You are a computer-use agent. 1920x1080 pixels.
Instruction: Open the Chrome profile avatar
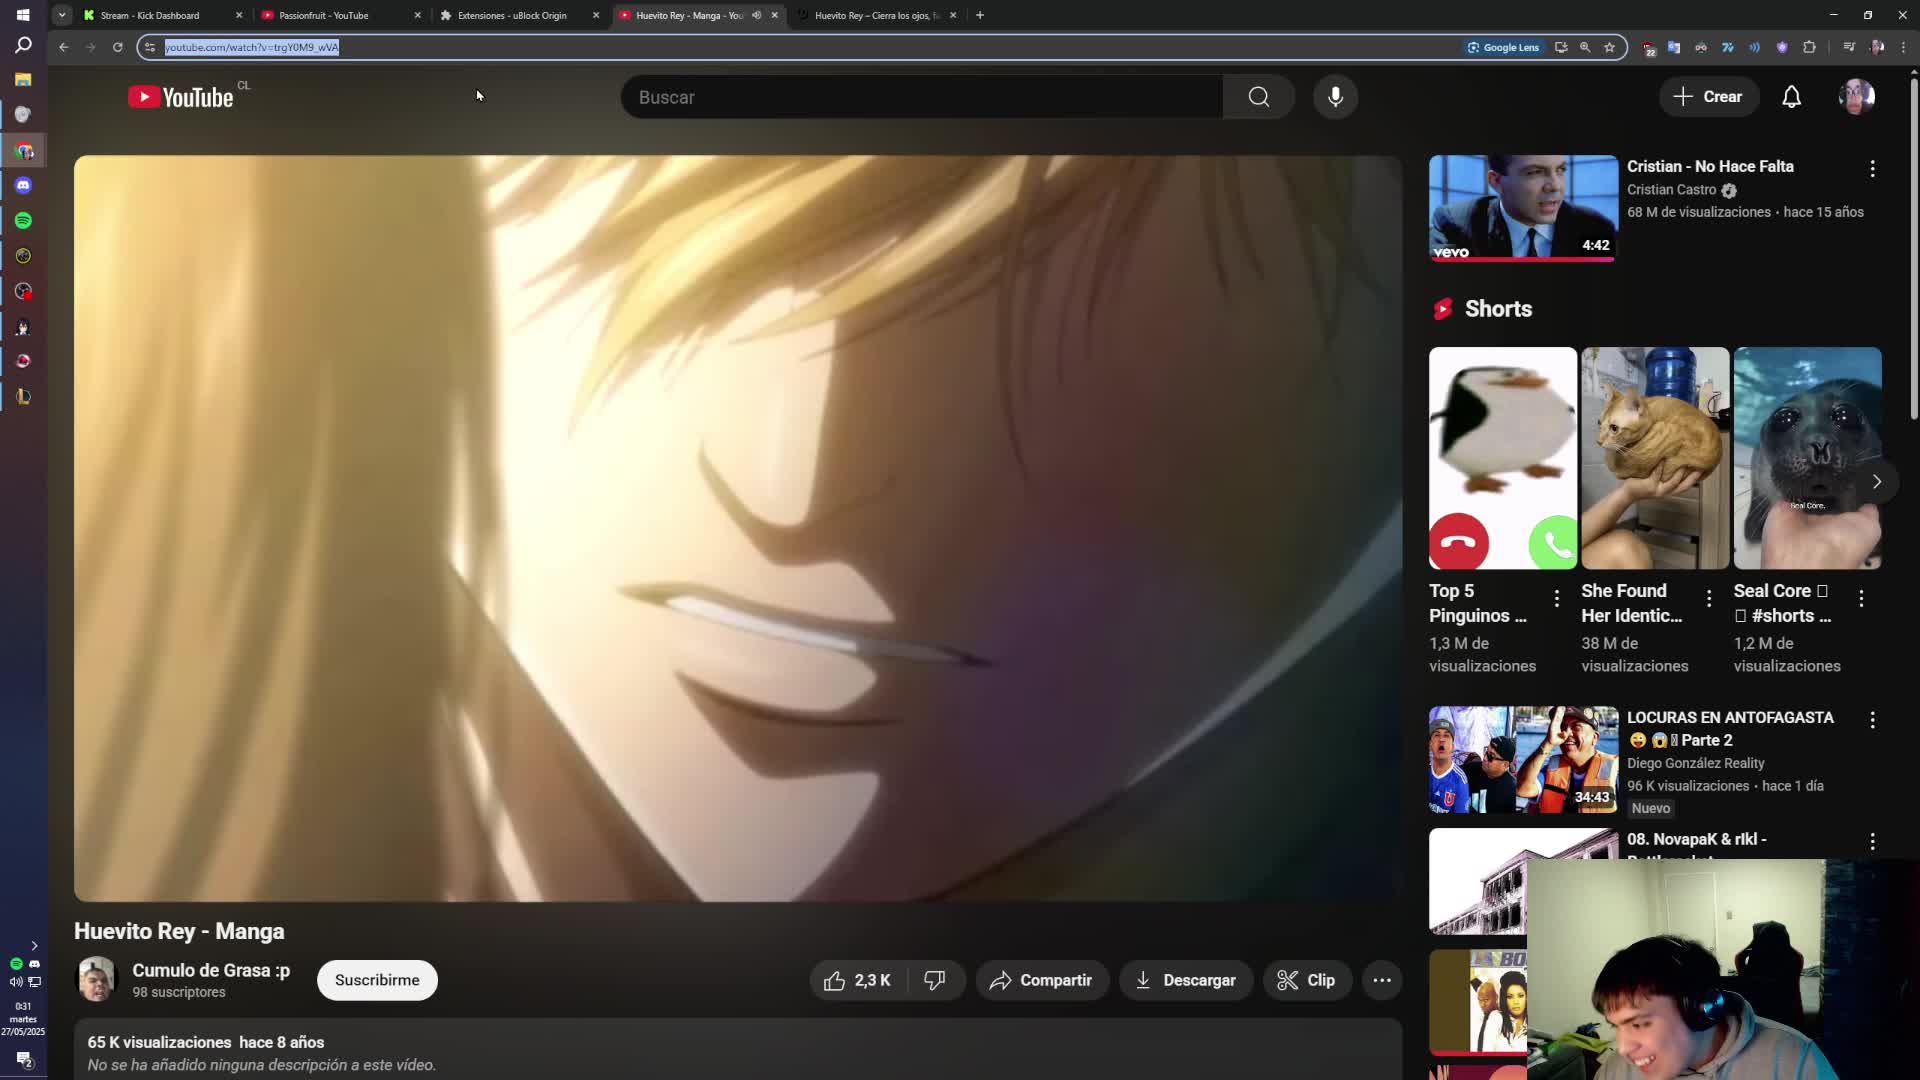(1877, 47)
